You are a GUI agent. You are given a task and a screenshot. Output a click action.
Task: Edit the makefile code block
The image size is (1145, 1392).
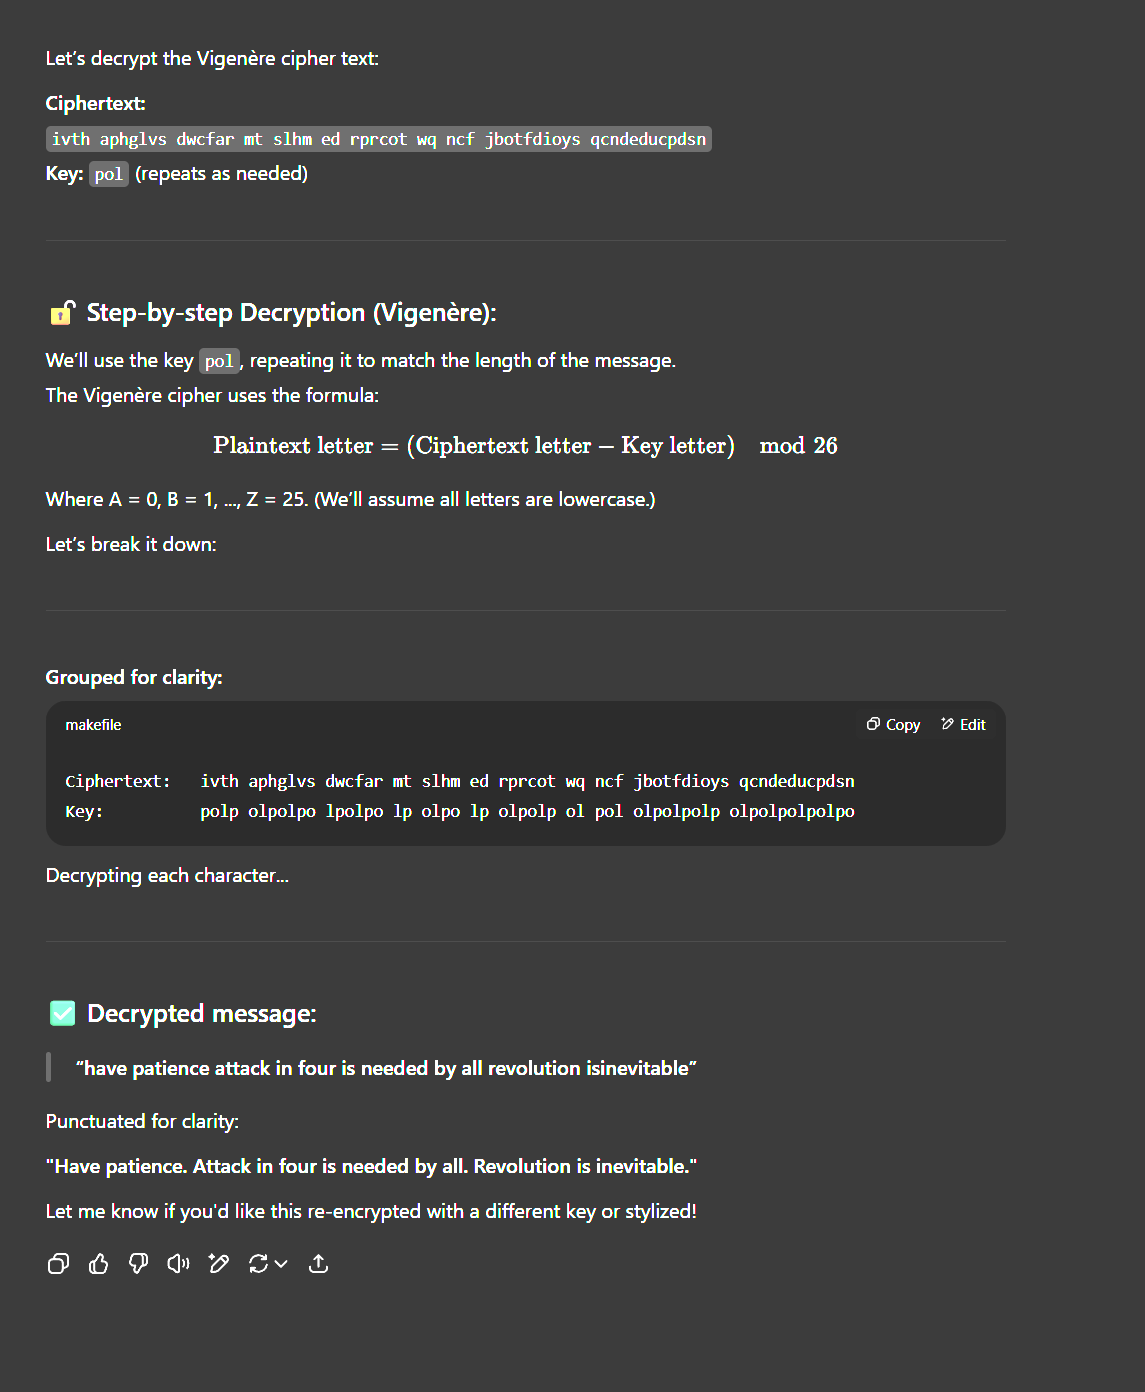tap(963, 725)
